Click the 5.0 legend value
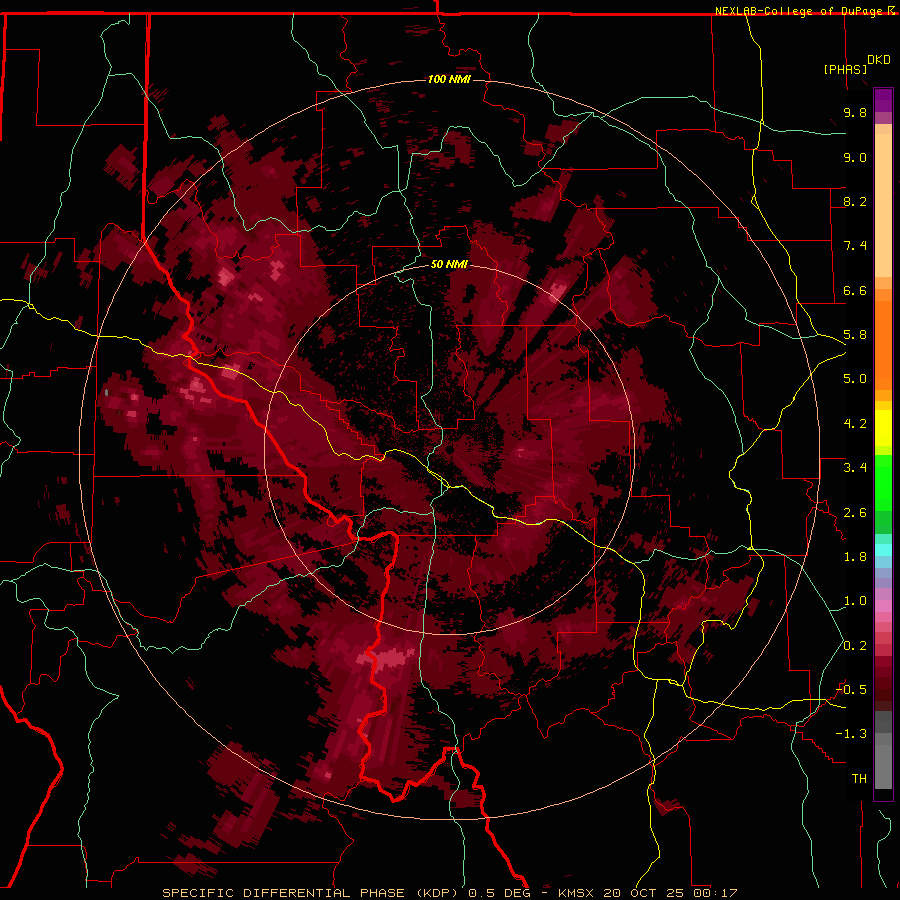 855,379
